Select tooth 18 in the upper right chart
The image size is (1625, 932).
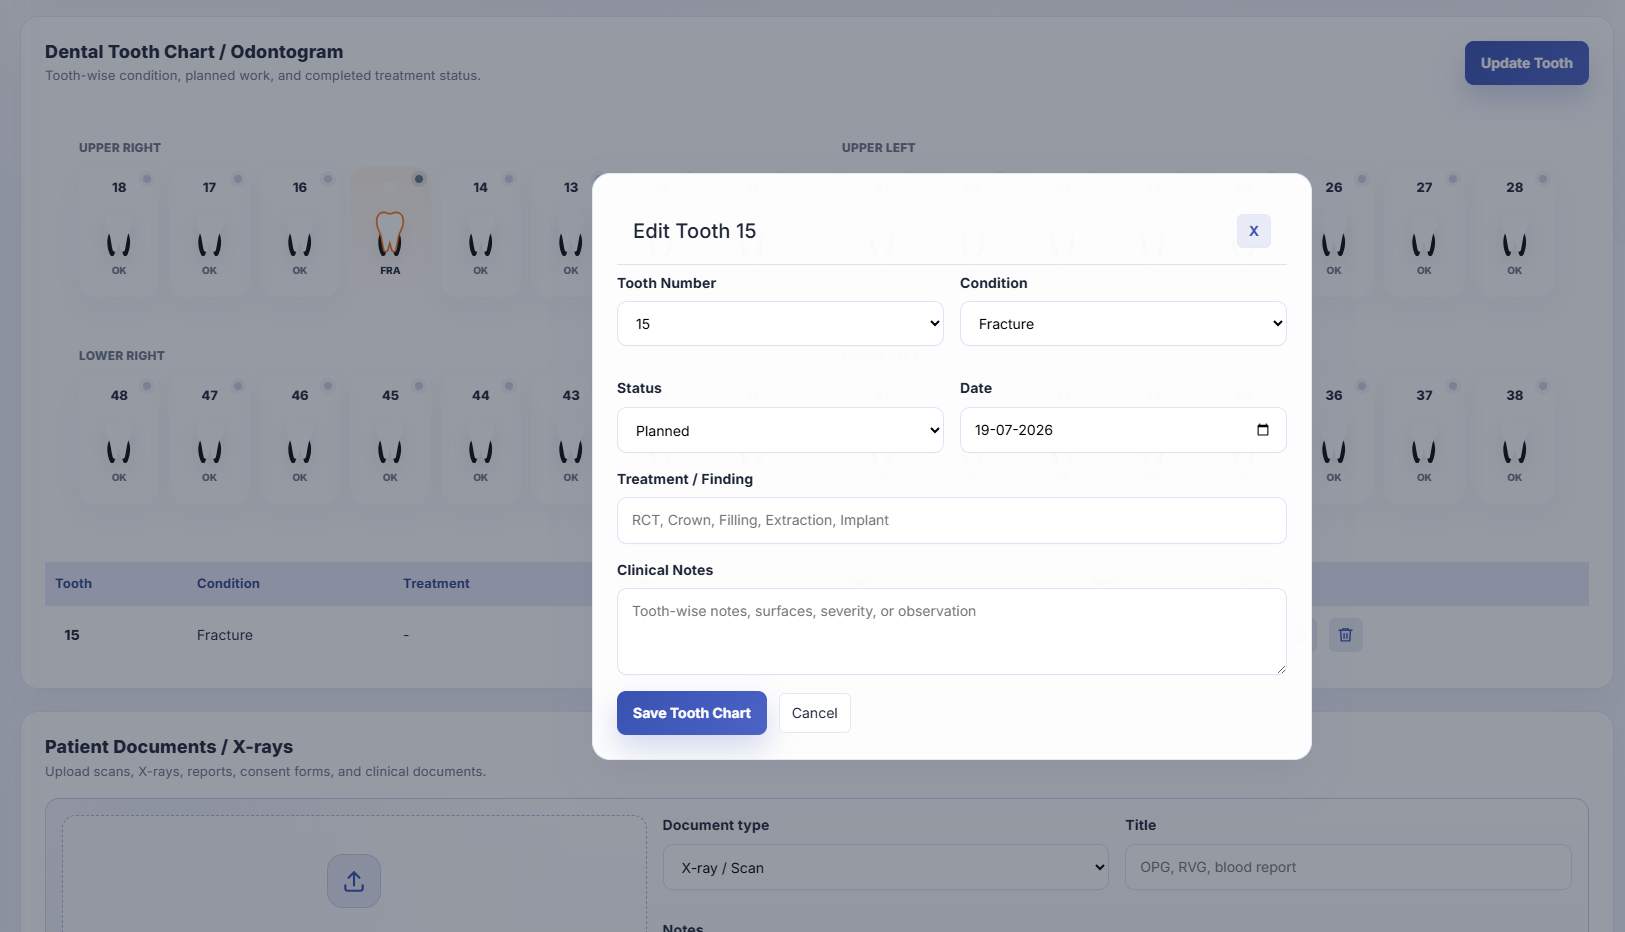click(x=119, y=232)
